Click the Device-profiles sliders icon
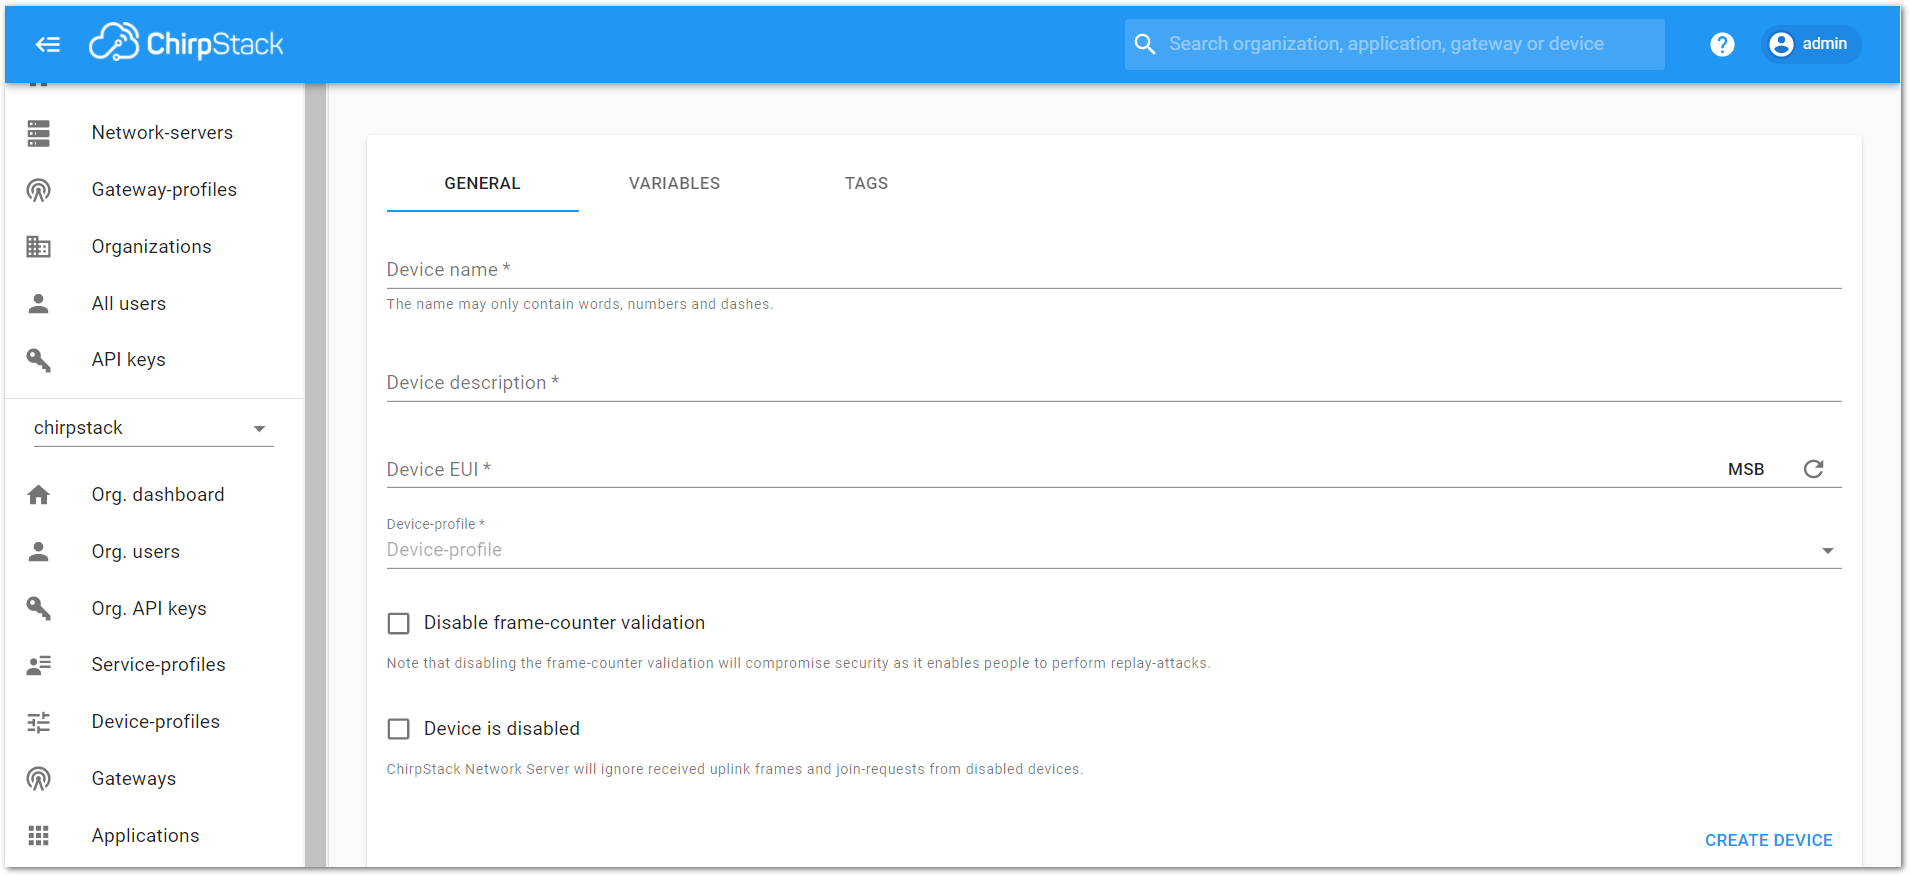1910x876 pixels. click(39, 722)
